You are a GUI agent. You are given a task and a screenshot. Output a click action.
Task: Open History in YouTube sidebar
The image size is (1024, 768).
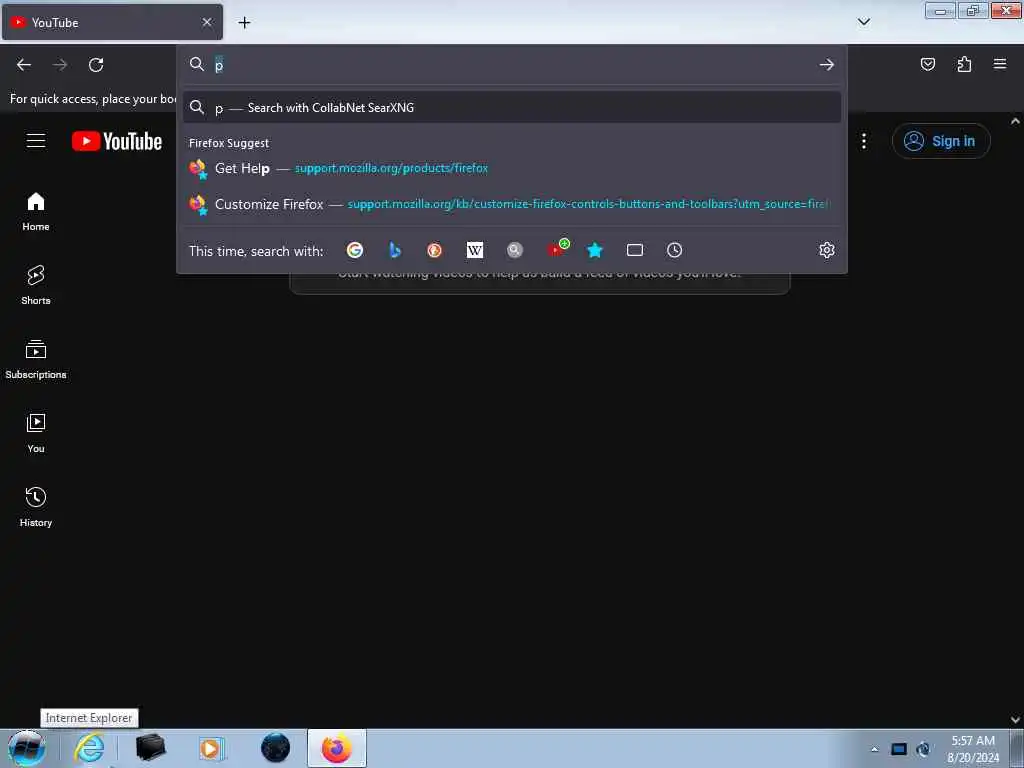pos(36,507)
